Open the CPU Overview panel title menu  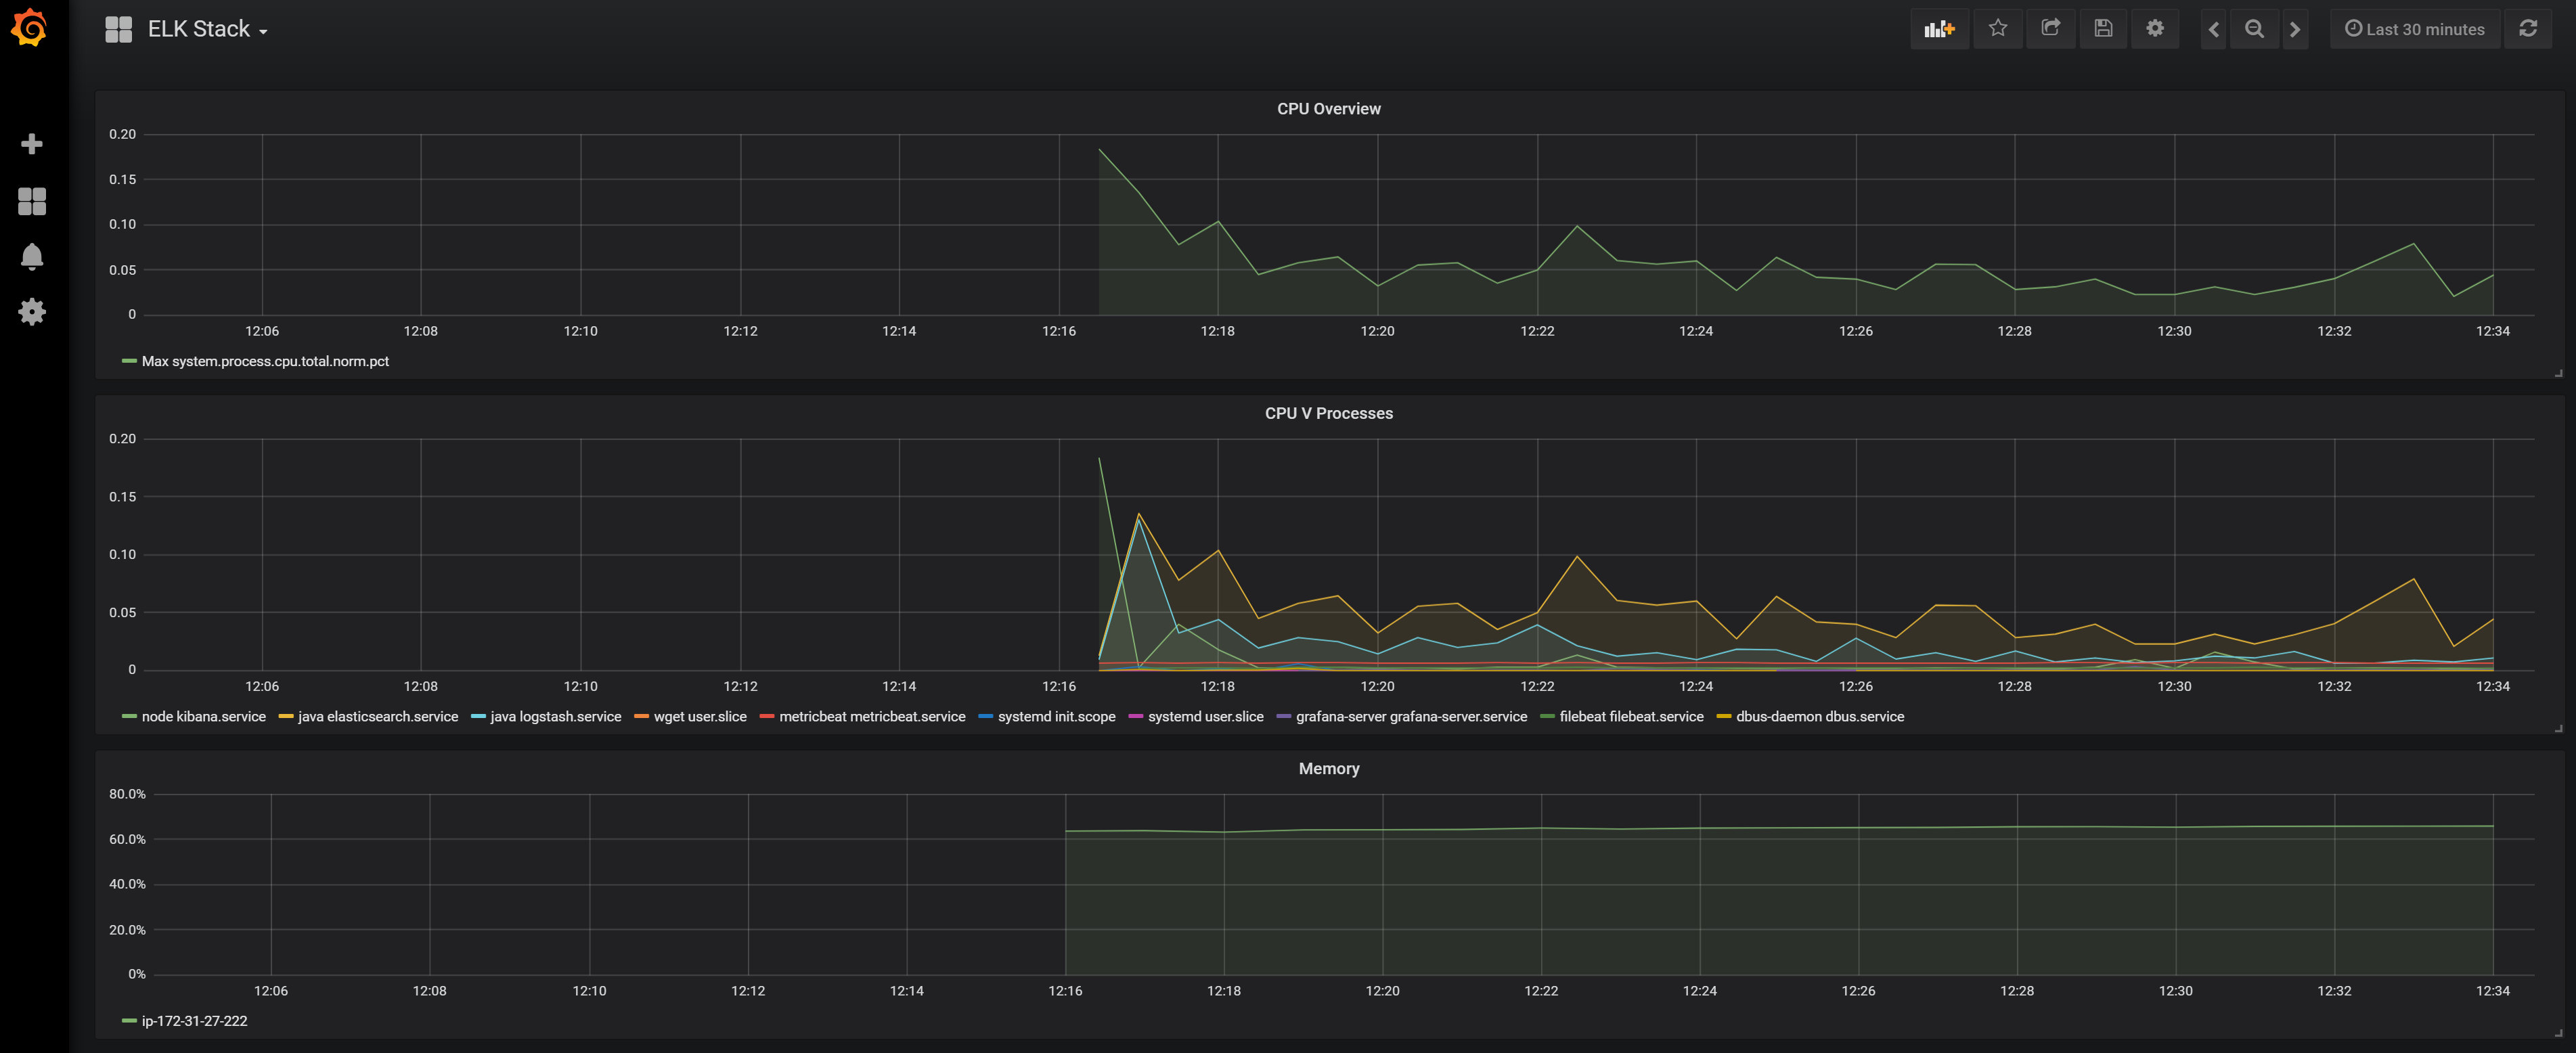pyautogui.click(x=1328, y=109)
